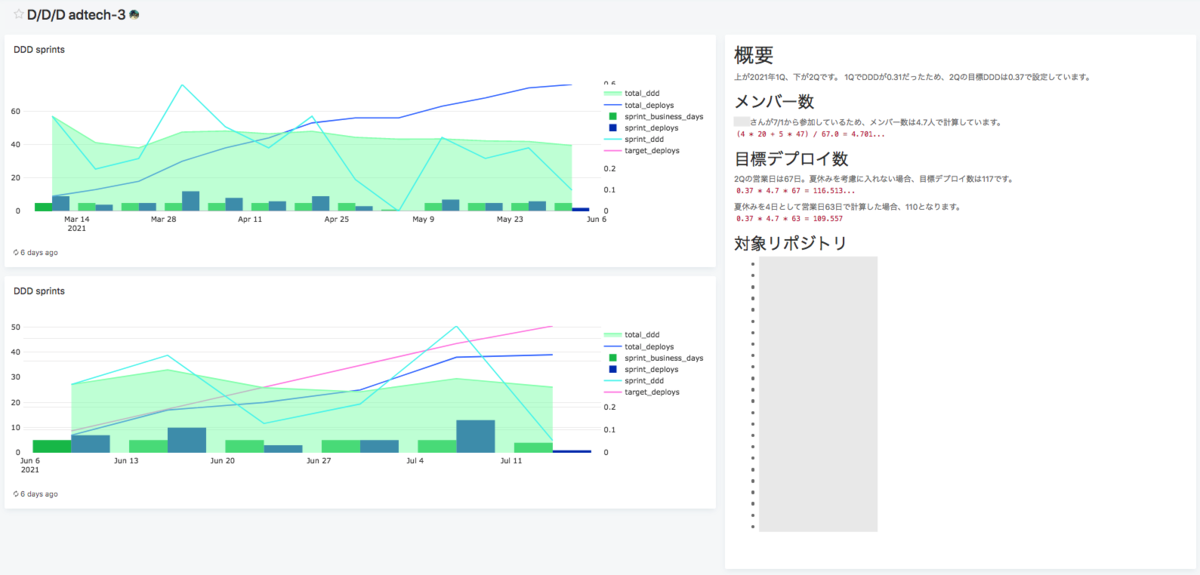The width and height of the screenshot is (1200, 575).
Task: Toggle total_deploys series in top chart legend
Action: click(x=648, y=104)
